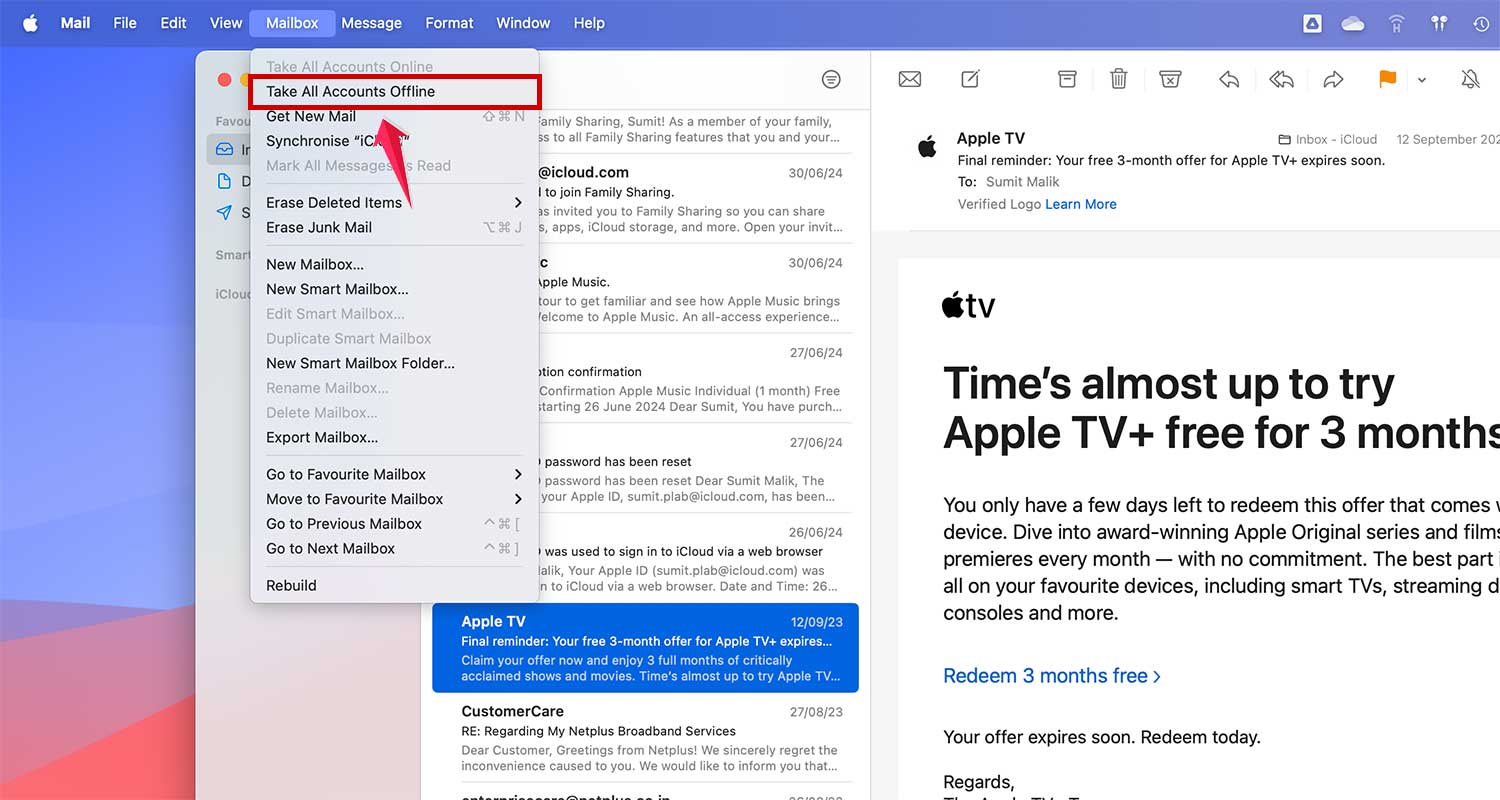Open the Compose new message icon
Image resolution: width=1500 pixels, height=800 pixels.
(x=967, y=79)
